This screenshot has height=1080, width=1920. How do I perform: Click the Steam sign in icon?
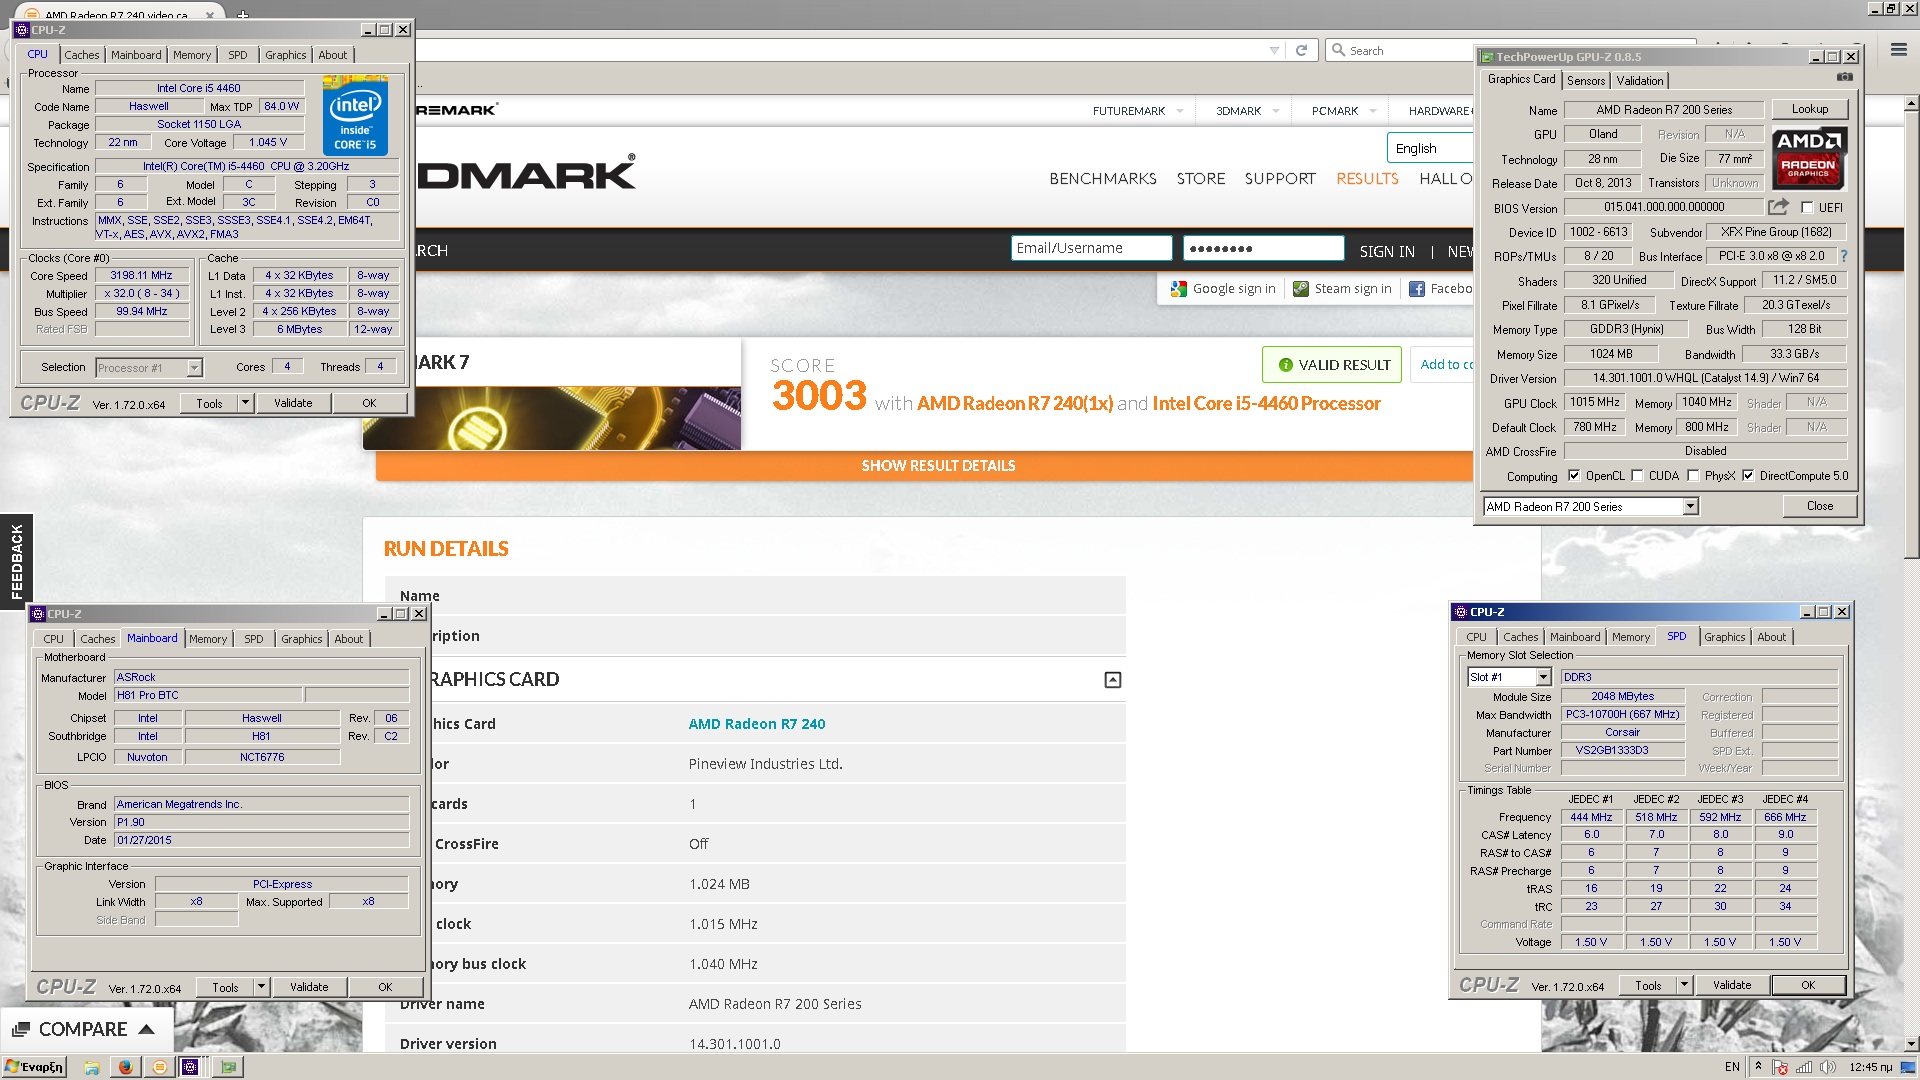click(x=1301, y=289)
